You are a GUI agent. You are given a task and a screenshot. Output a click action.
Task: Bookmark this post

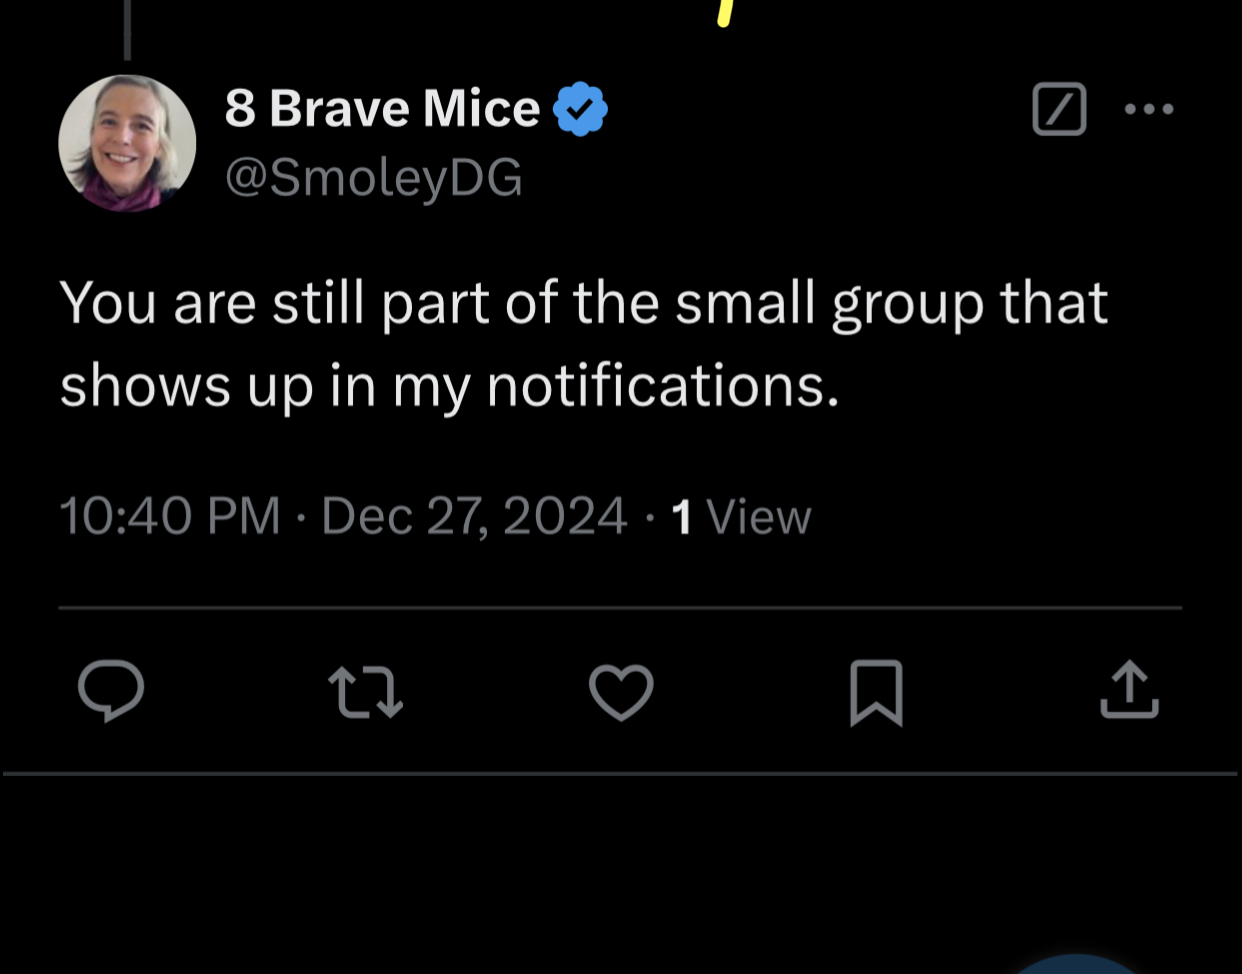[876, 692]
